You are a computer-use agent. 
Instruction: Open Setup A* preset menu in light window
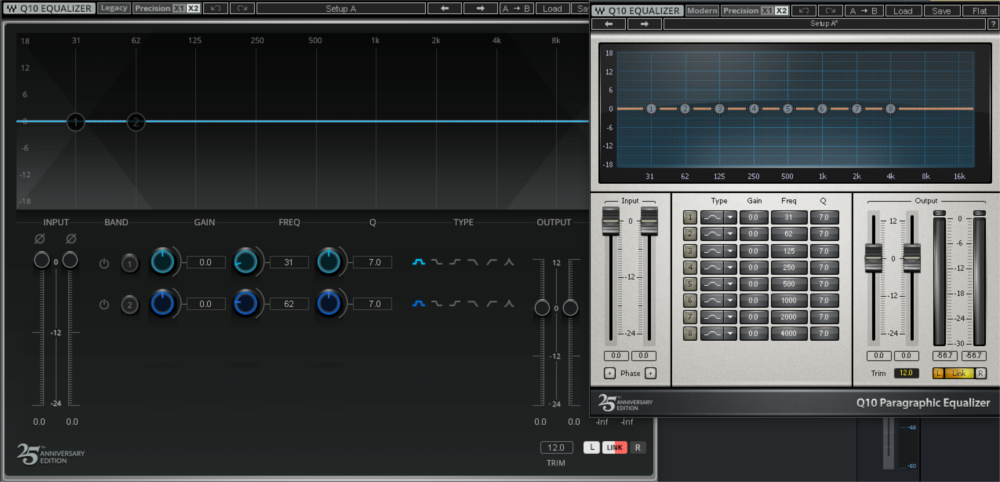pyautogui.click(x=824, y=24)
